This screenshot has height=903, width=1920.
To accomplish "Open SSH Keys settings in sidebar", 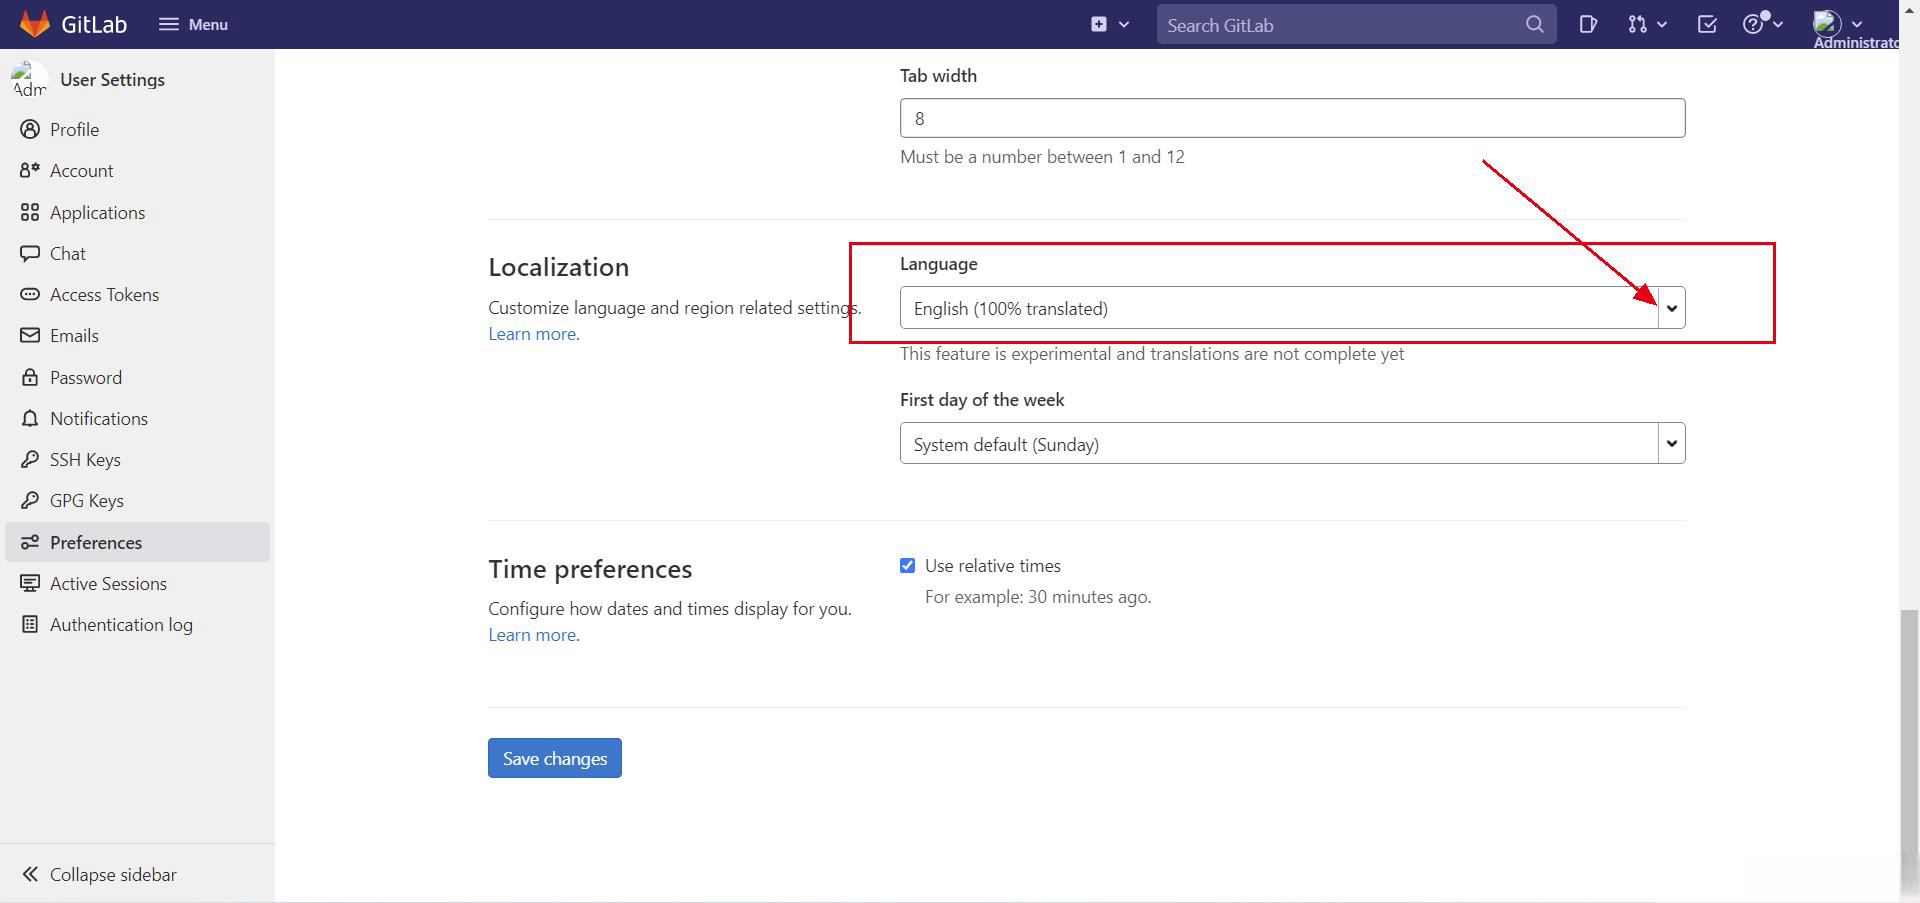I will click(x=85, y=460).
